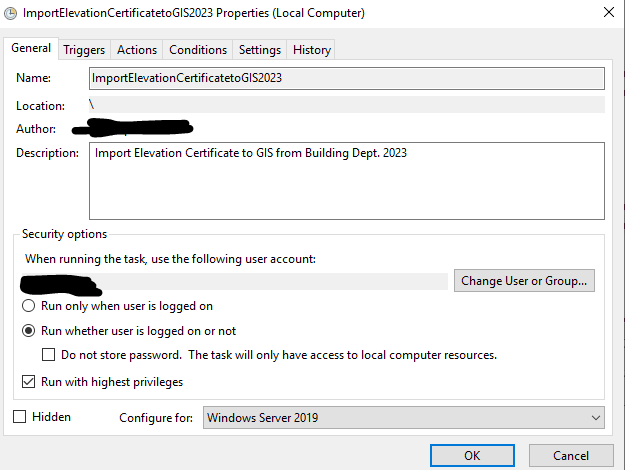Image resolution: width=625 pixels, height=470 pixels.
Task: Uncheck Run with highest privileges
Action: [30, 382]
